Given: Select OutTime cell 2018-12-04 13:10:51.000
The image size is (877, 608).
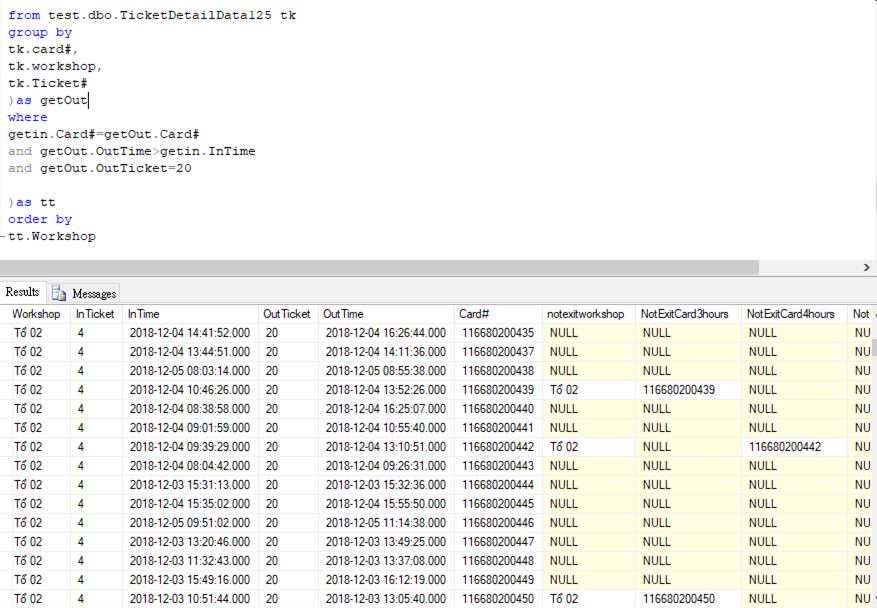Looking at the screenshot, I should click(386, 447).
